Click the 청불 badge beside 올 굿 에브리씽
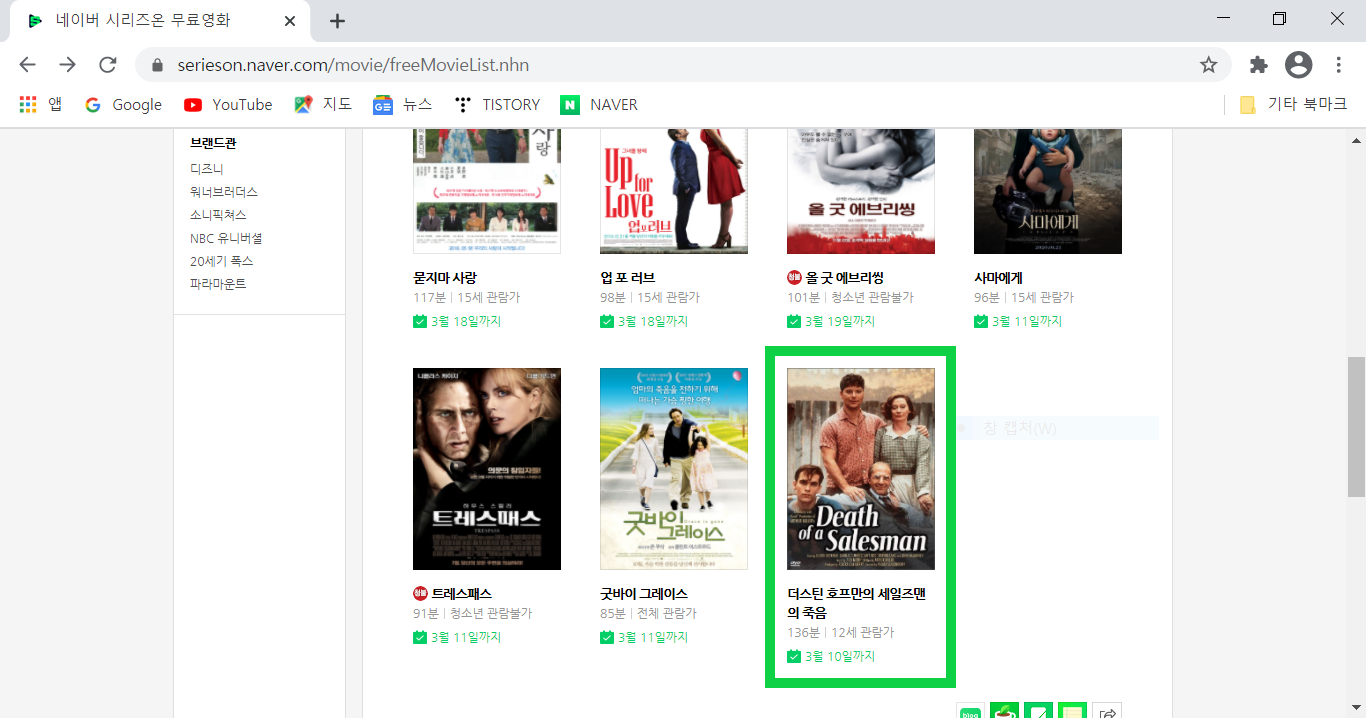This screenshot has height=718, width=1366. pos(795,278)
